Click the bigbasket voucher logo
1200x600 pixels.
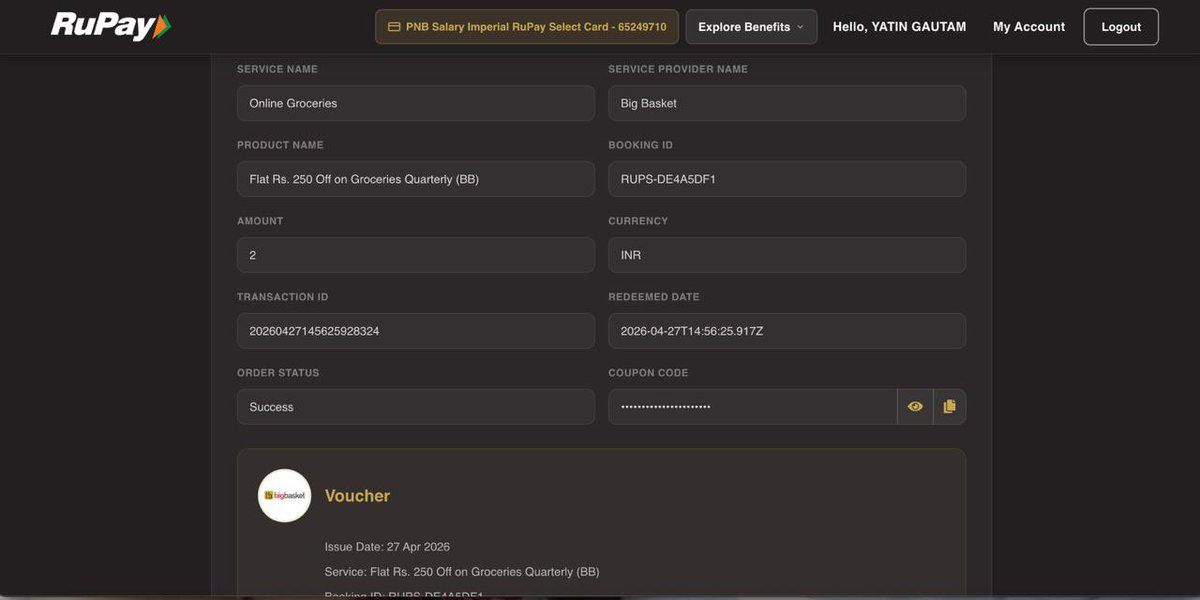point(284,496)
